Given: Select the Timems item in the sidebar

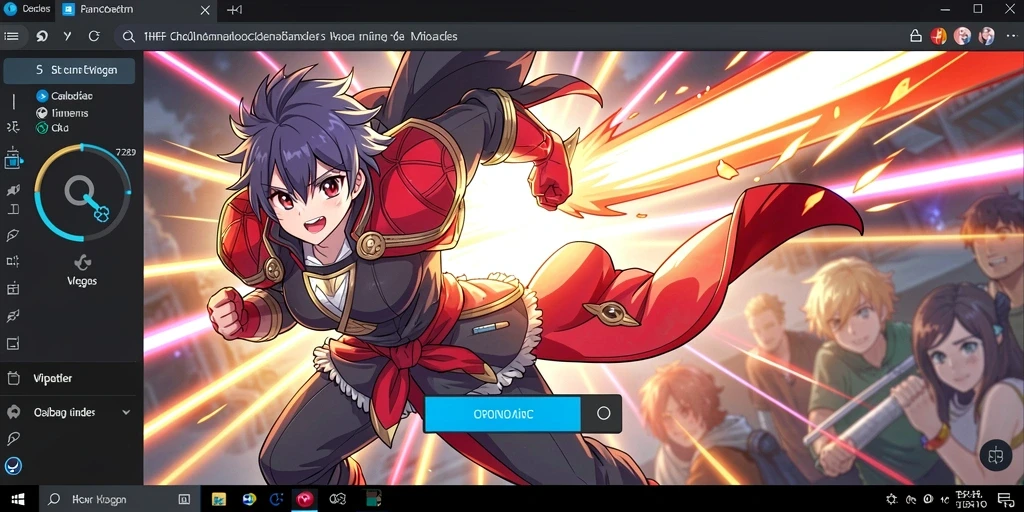Looking at the screenshot, I should (x=62, y=113).
